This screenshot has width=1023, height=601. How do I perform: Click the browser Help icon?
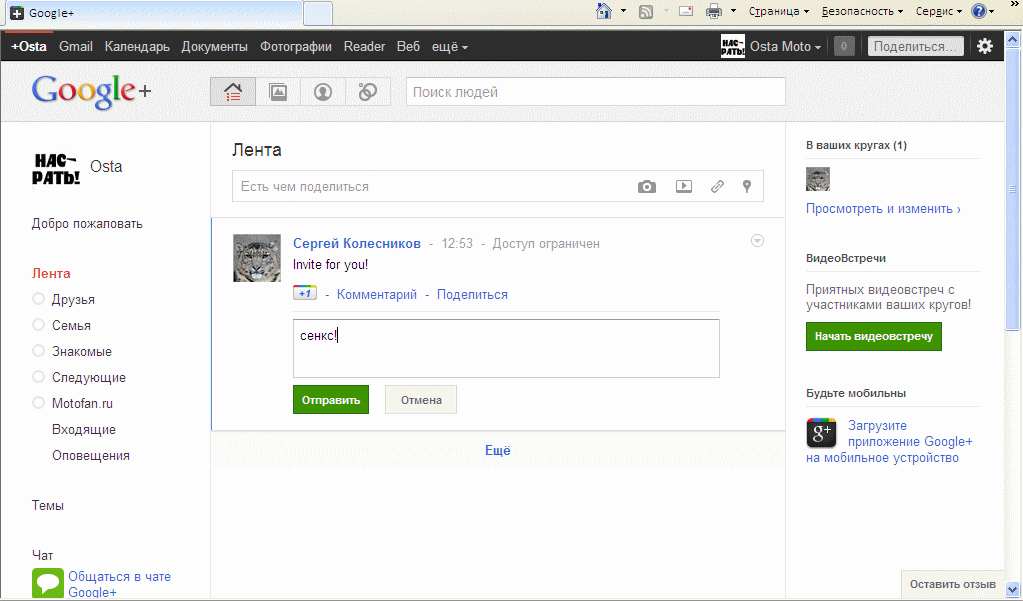click(979, 11)
